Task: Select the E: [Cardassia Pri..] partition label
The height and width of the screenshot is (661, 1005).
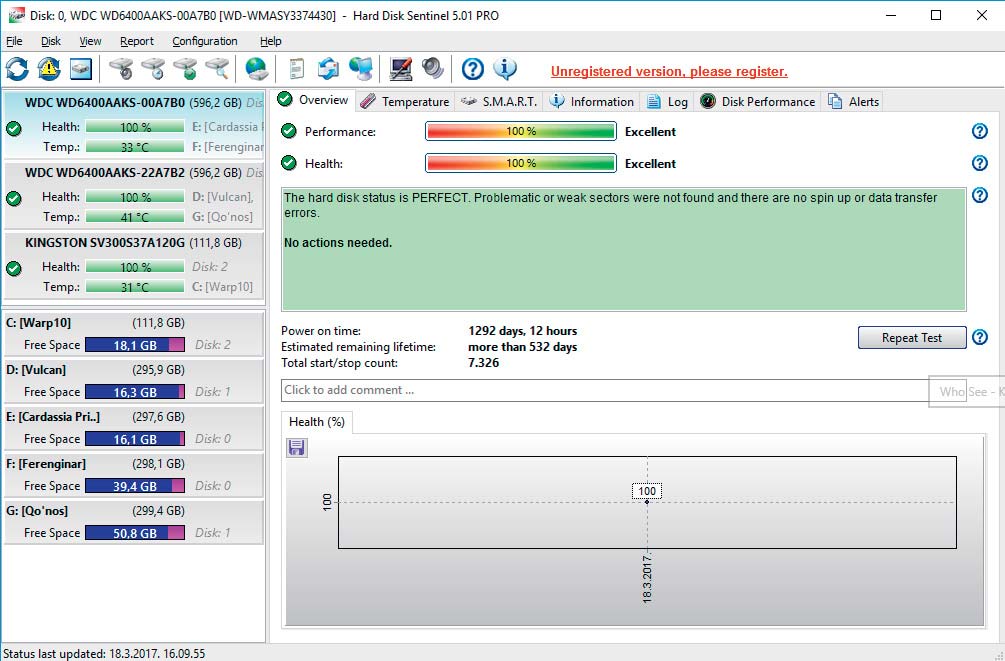Action: tap(53, 417)
